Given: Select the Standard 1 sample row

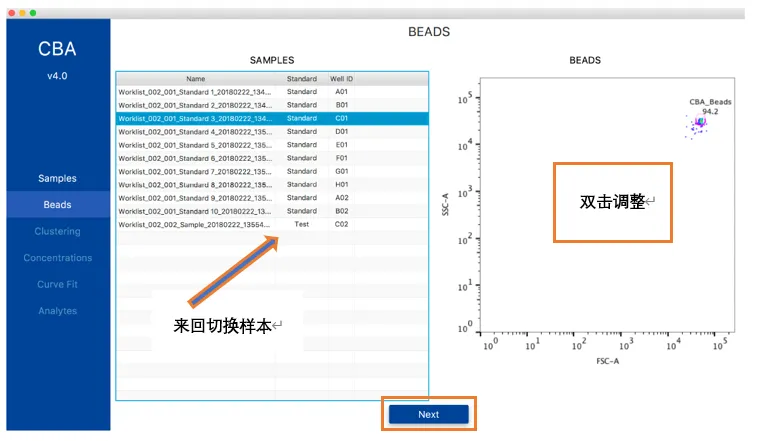Looking at the screenshot, I should pyautogui.click(x=195, y=91).
